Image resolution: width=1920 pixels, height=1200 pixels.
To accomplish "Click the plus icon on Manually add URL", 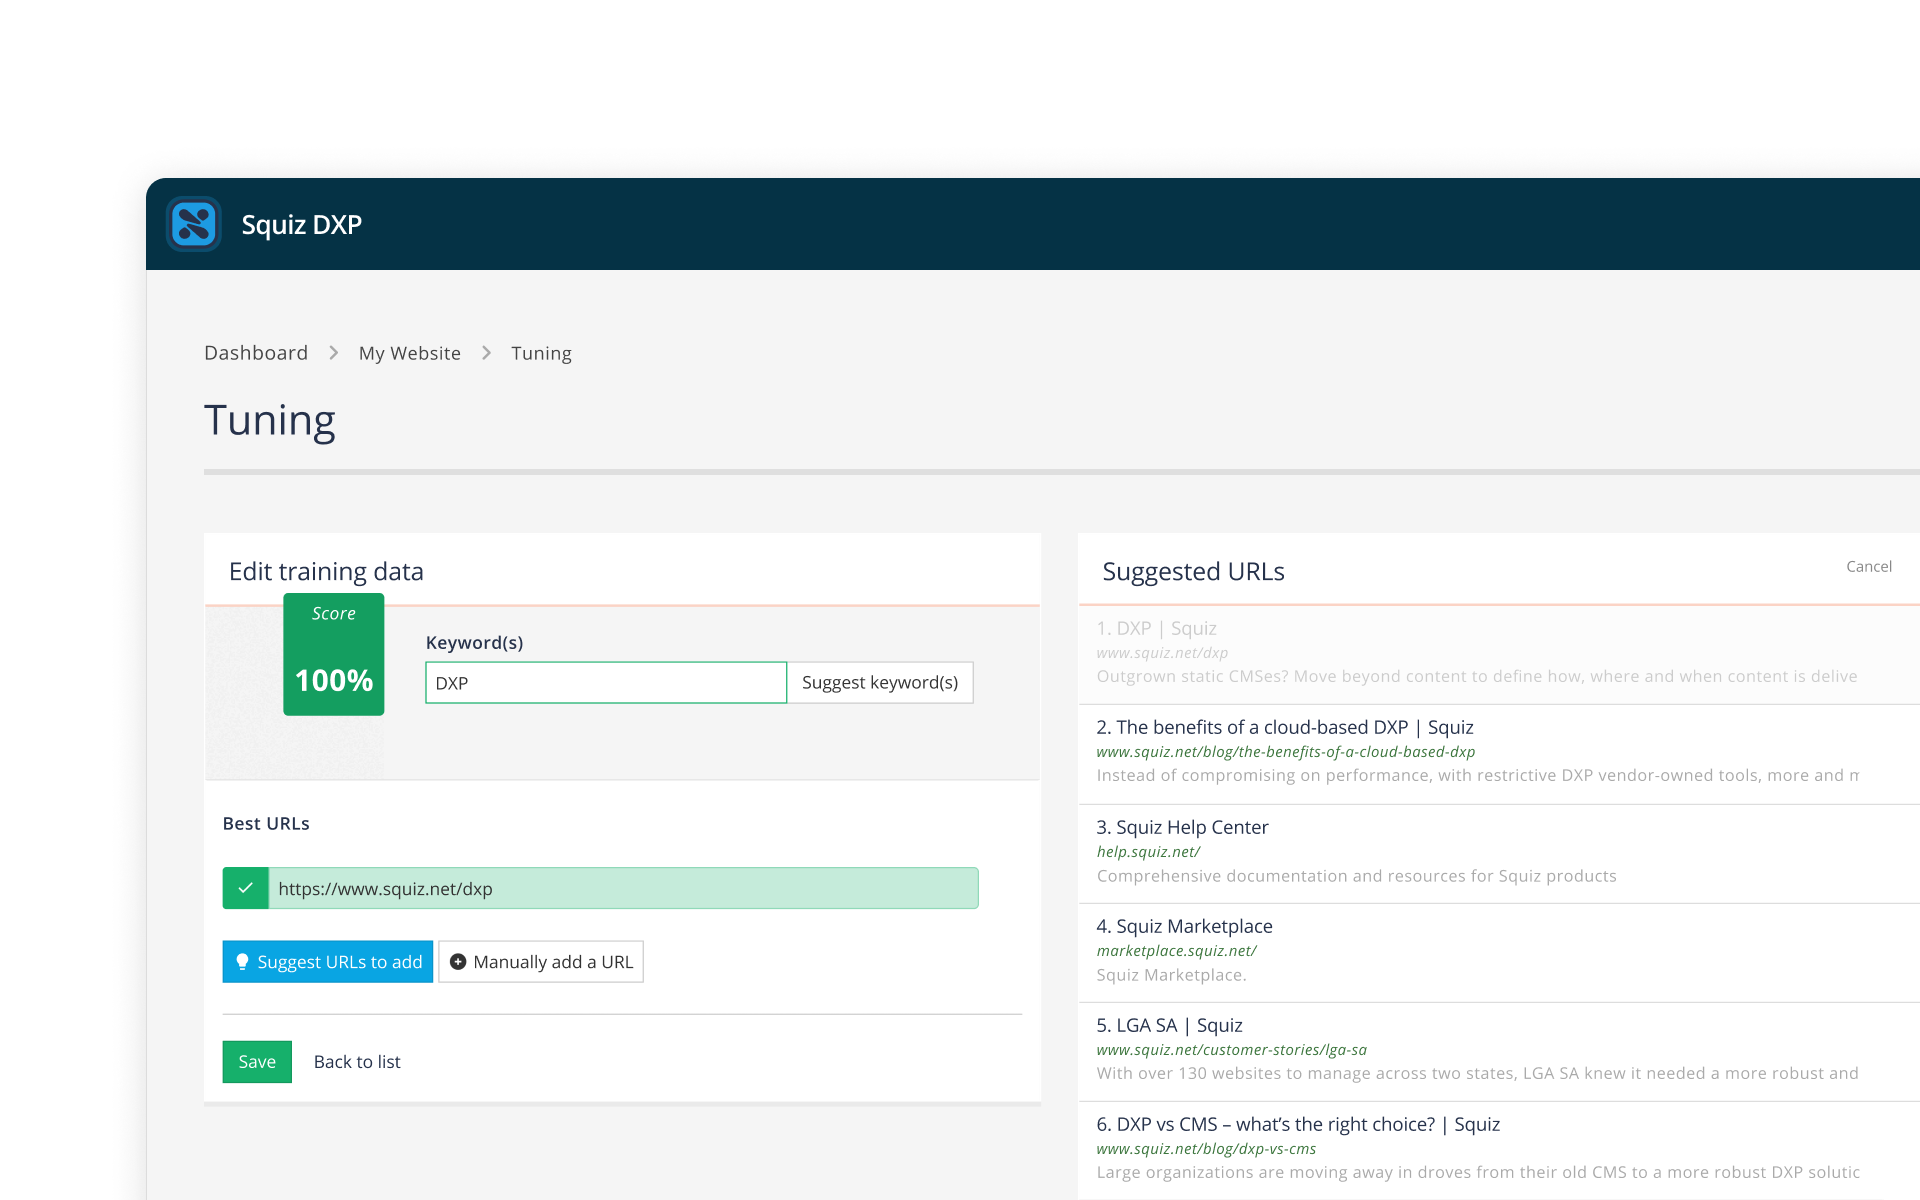I will 458,962.
